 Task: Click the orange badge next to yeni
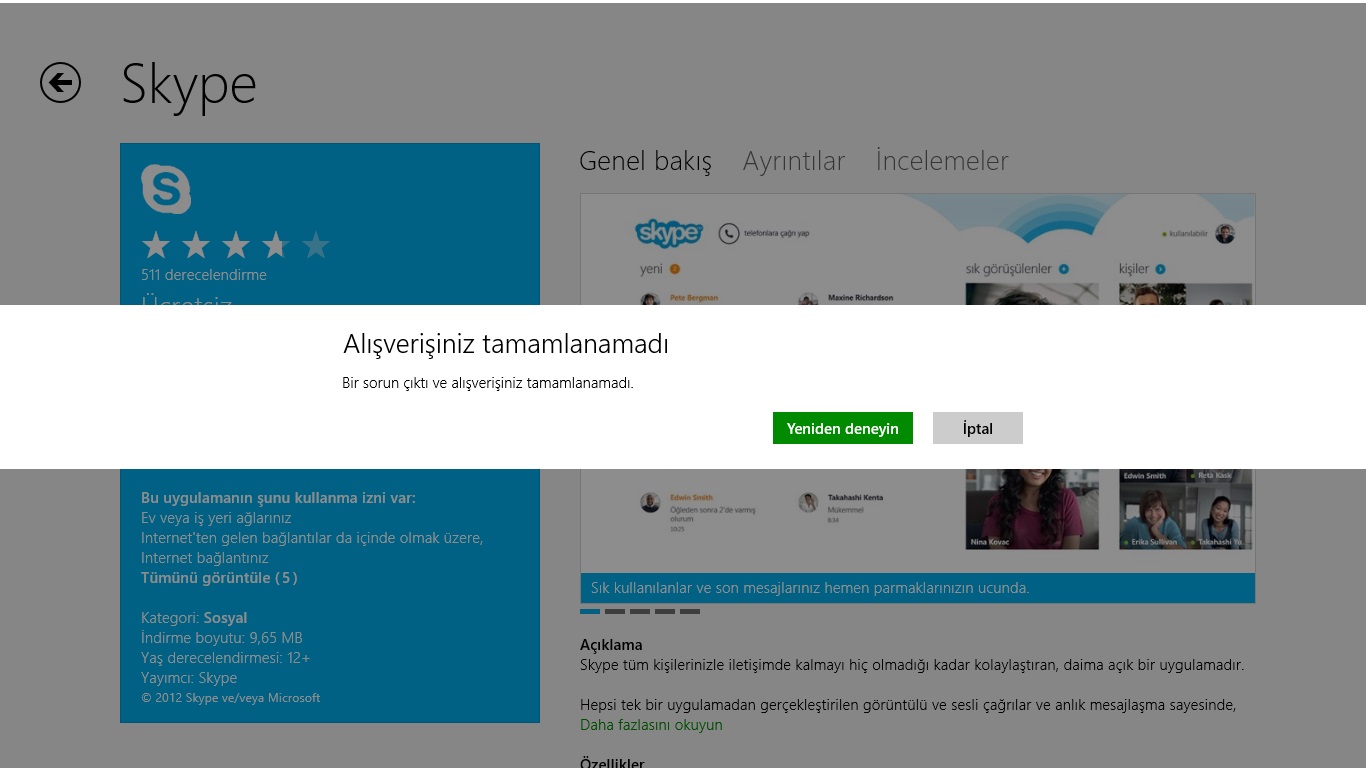(x=675, y=269)
